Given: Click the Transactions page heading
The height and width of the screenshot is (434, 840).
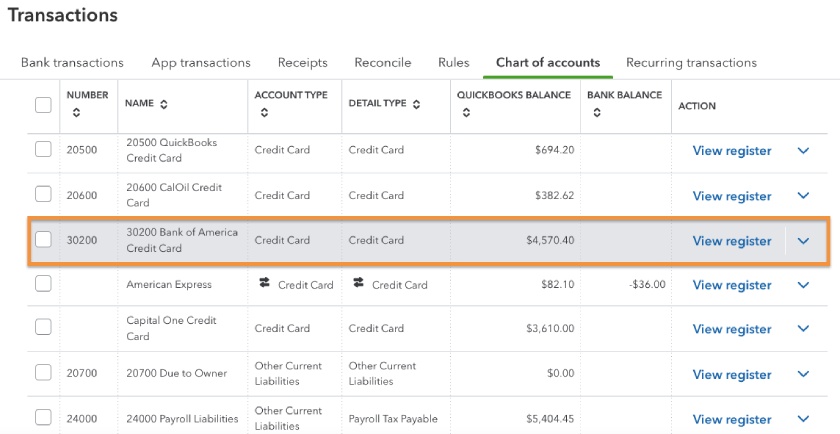Looking at the screenshot, I should (63, 15).
